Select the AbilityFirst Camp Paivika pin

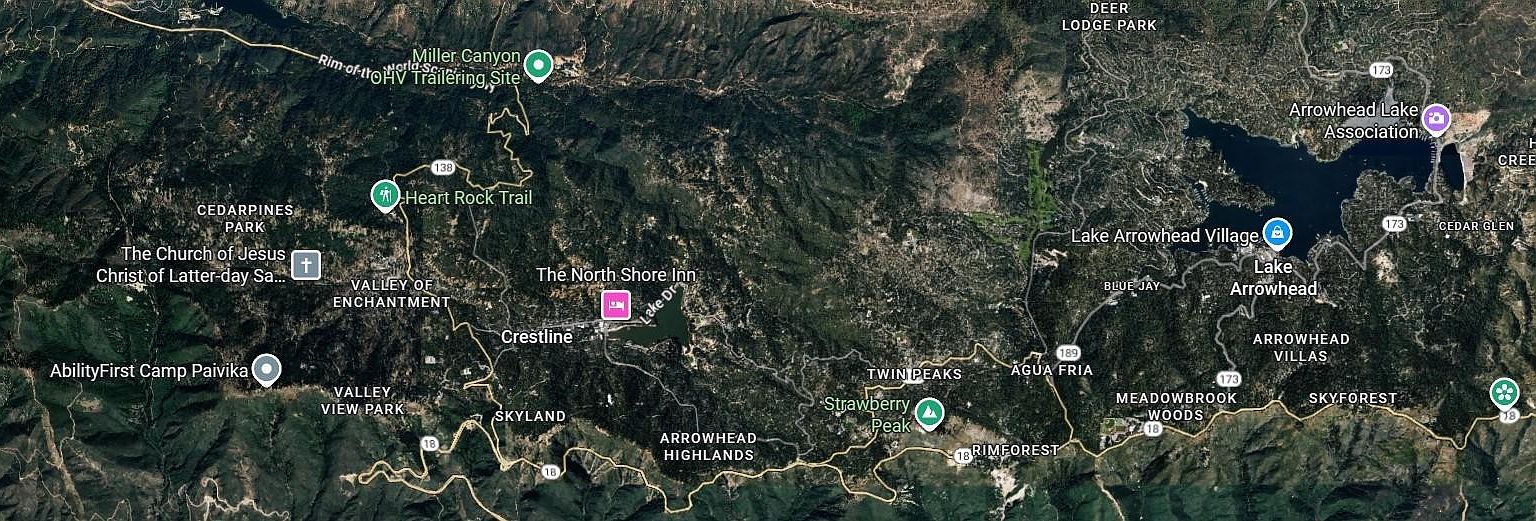coord(265,370)
